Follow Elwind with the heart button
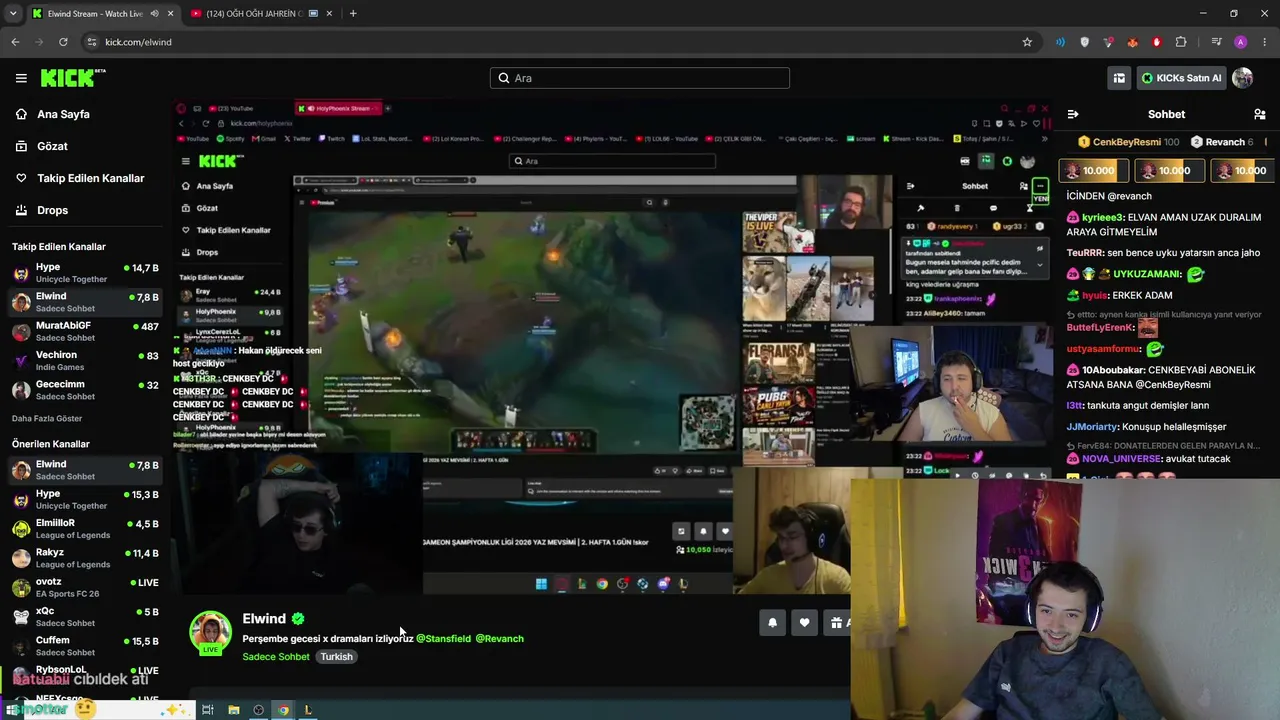 pos(804,623)
